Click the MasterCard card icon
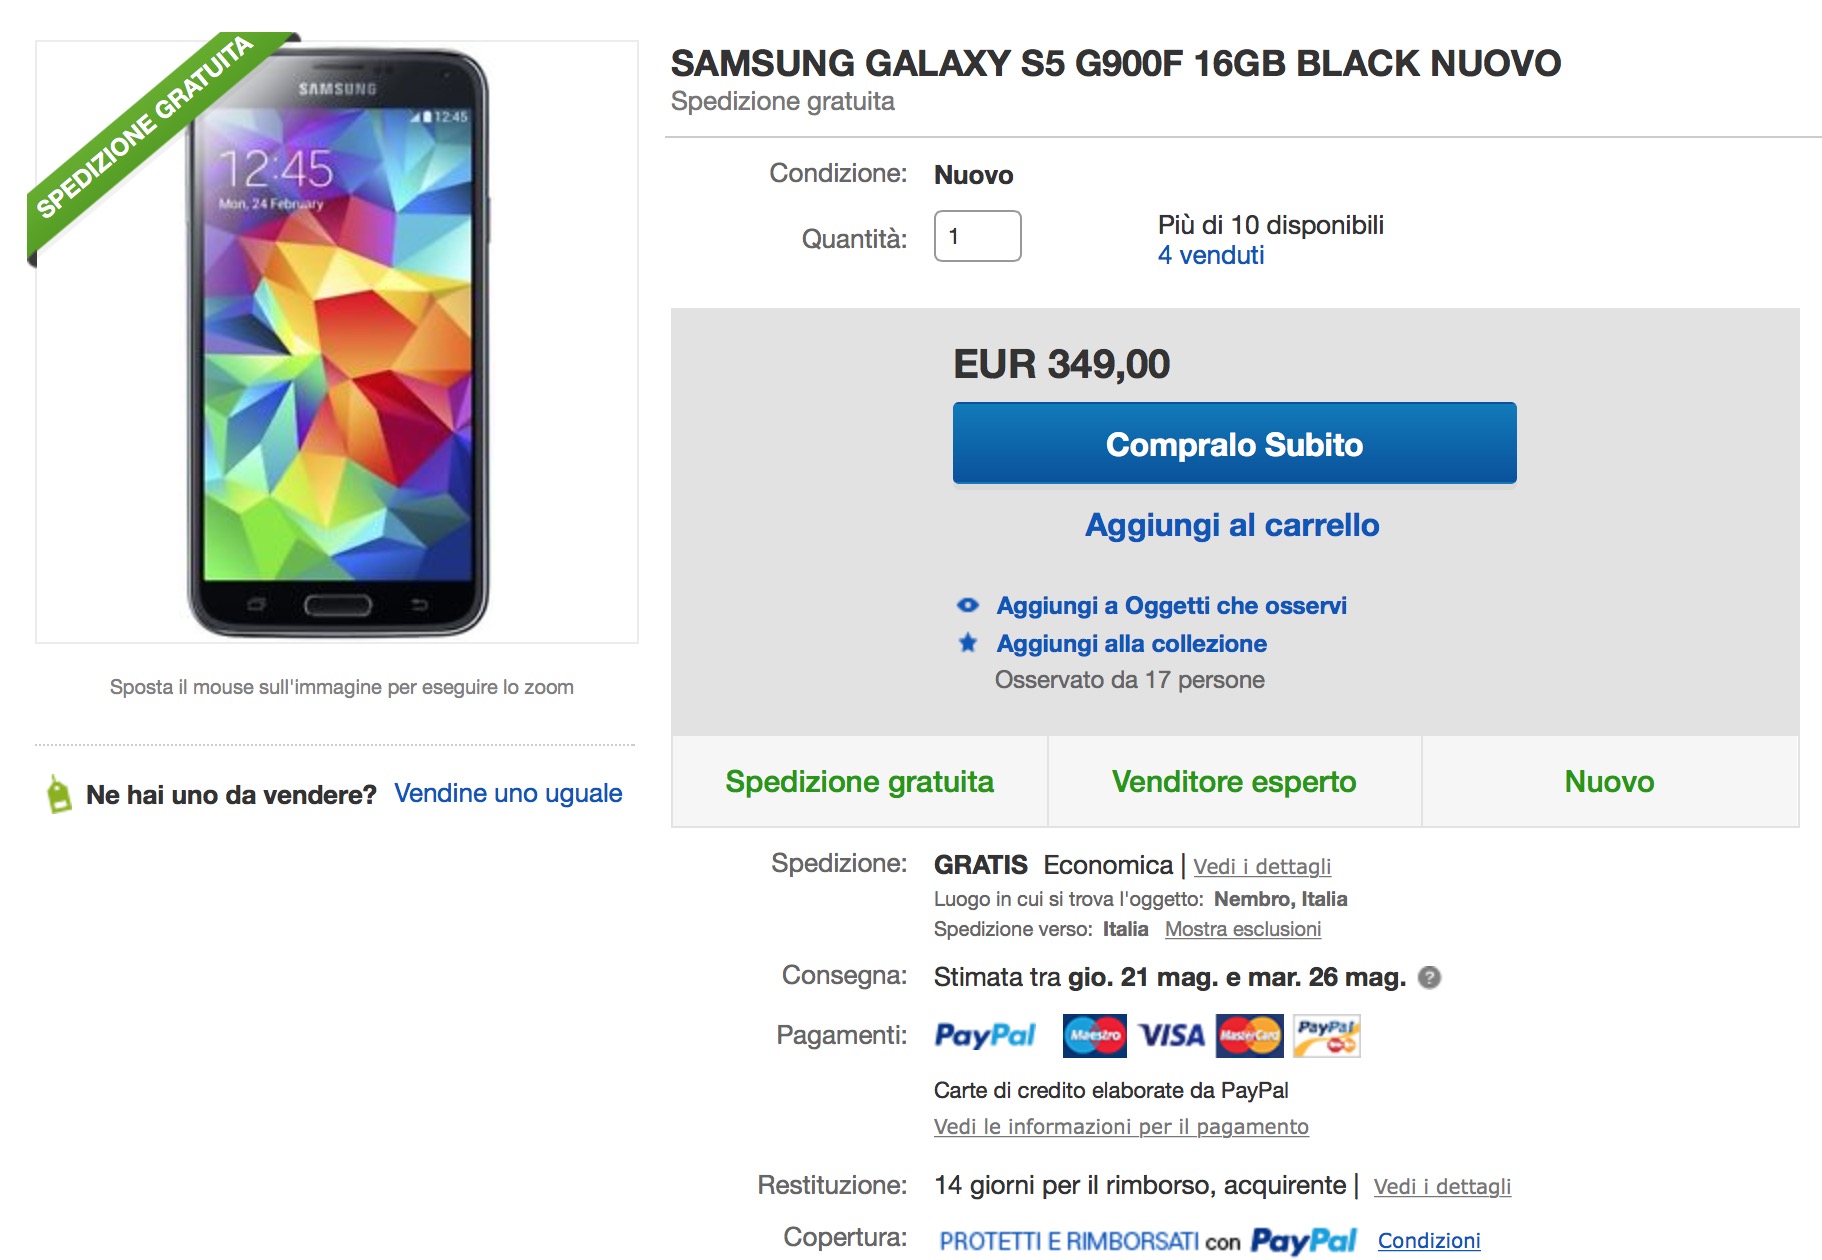Screen dimensions: 1822x1260 click(x=1249, y=1035)
